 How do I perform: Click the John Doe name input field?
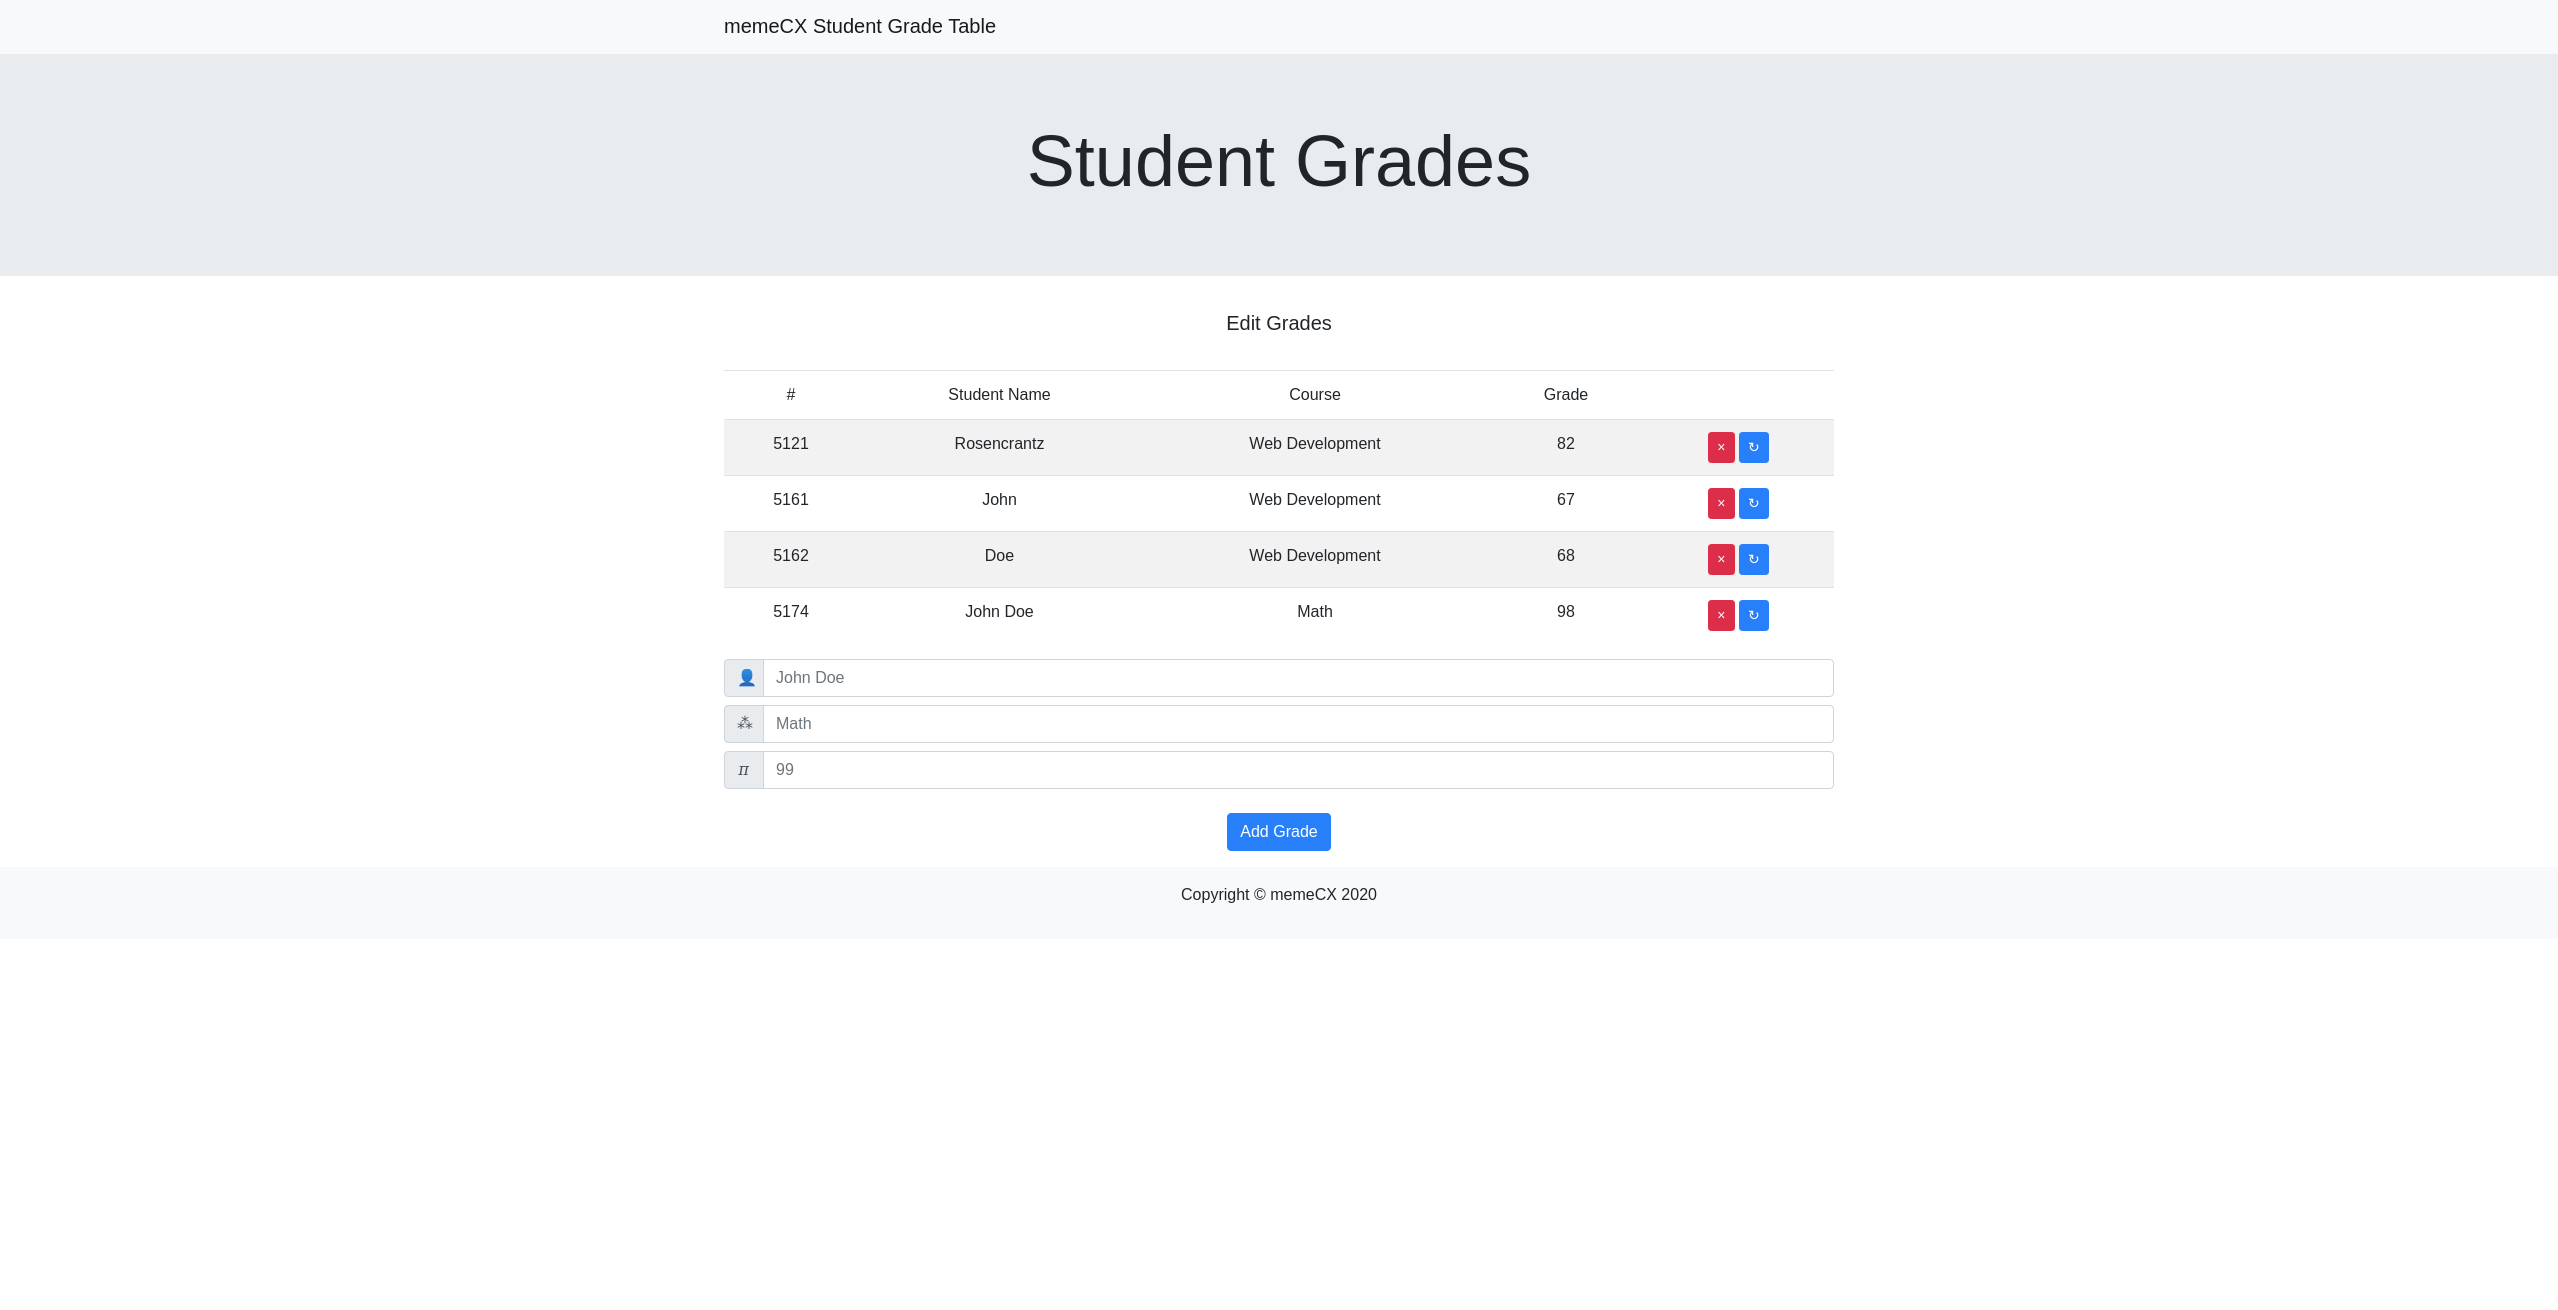click(1298, 677)
